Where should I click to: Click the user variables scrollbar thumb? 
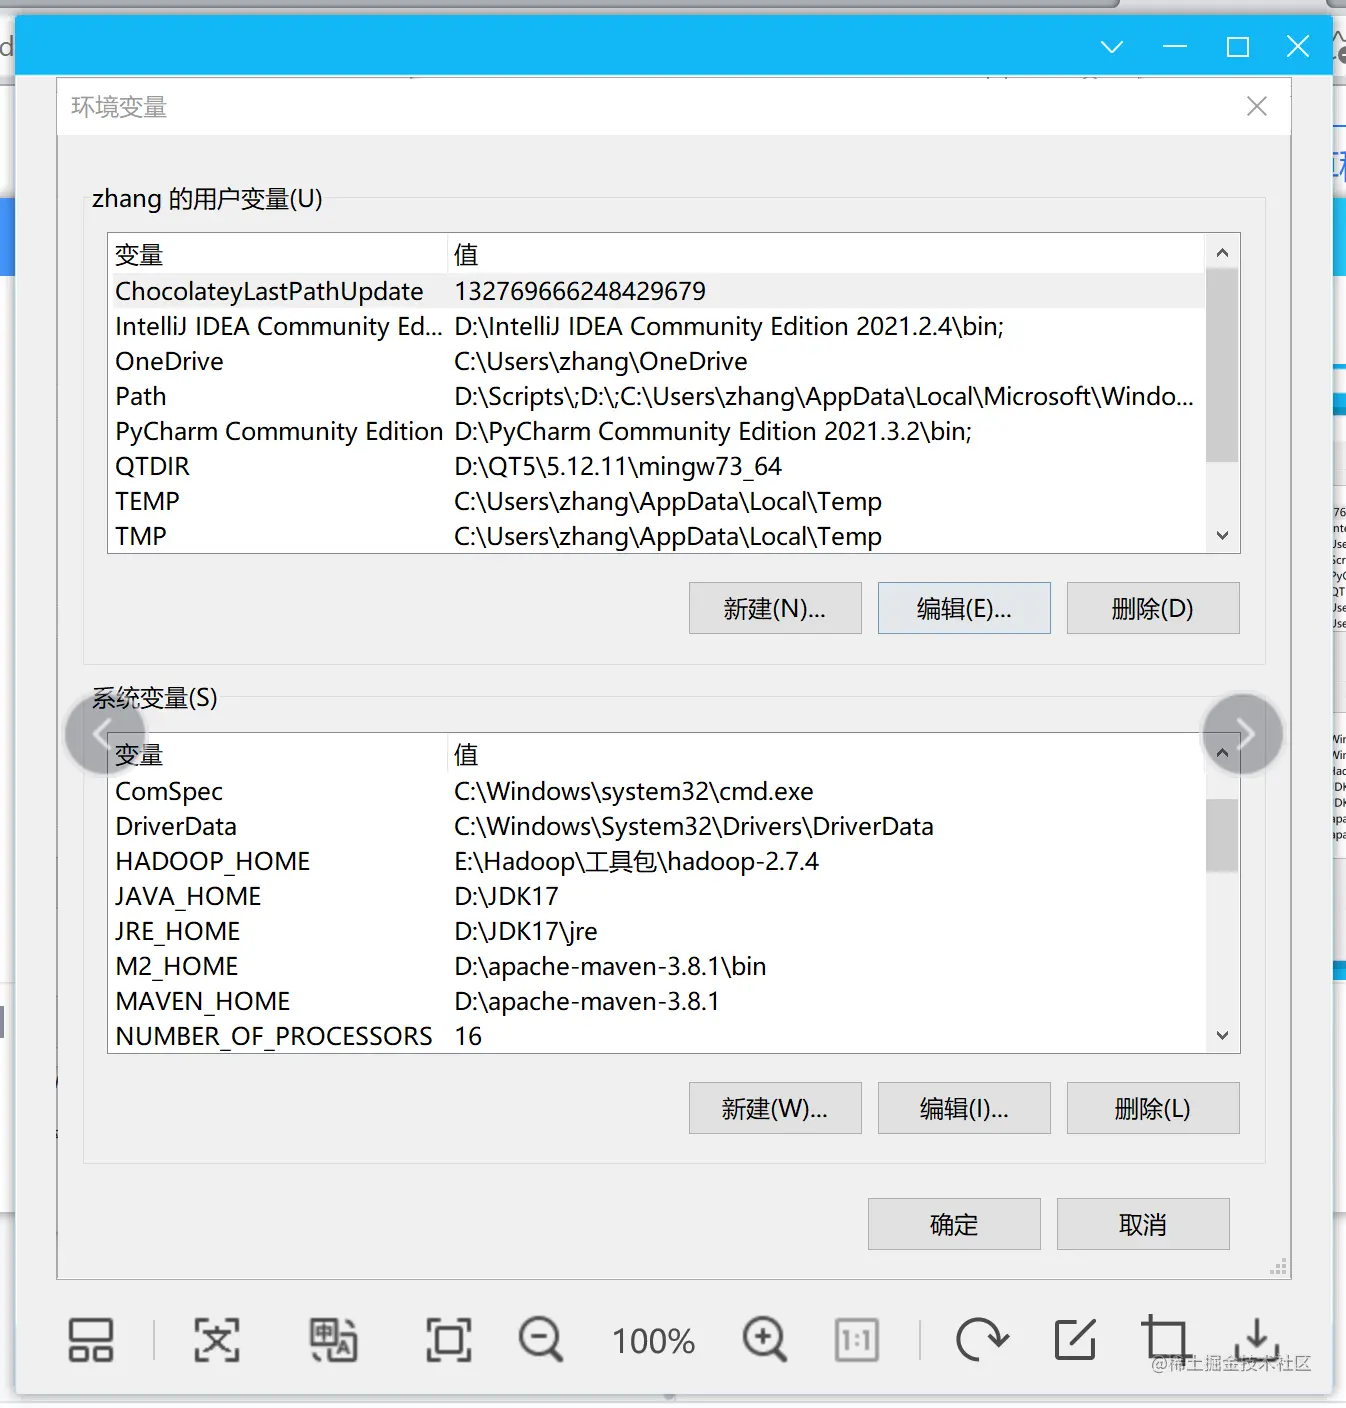point(1222,365)
